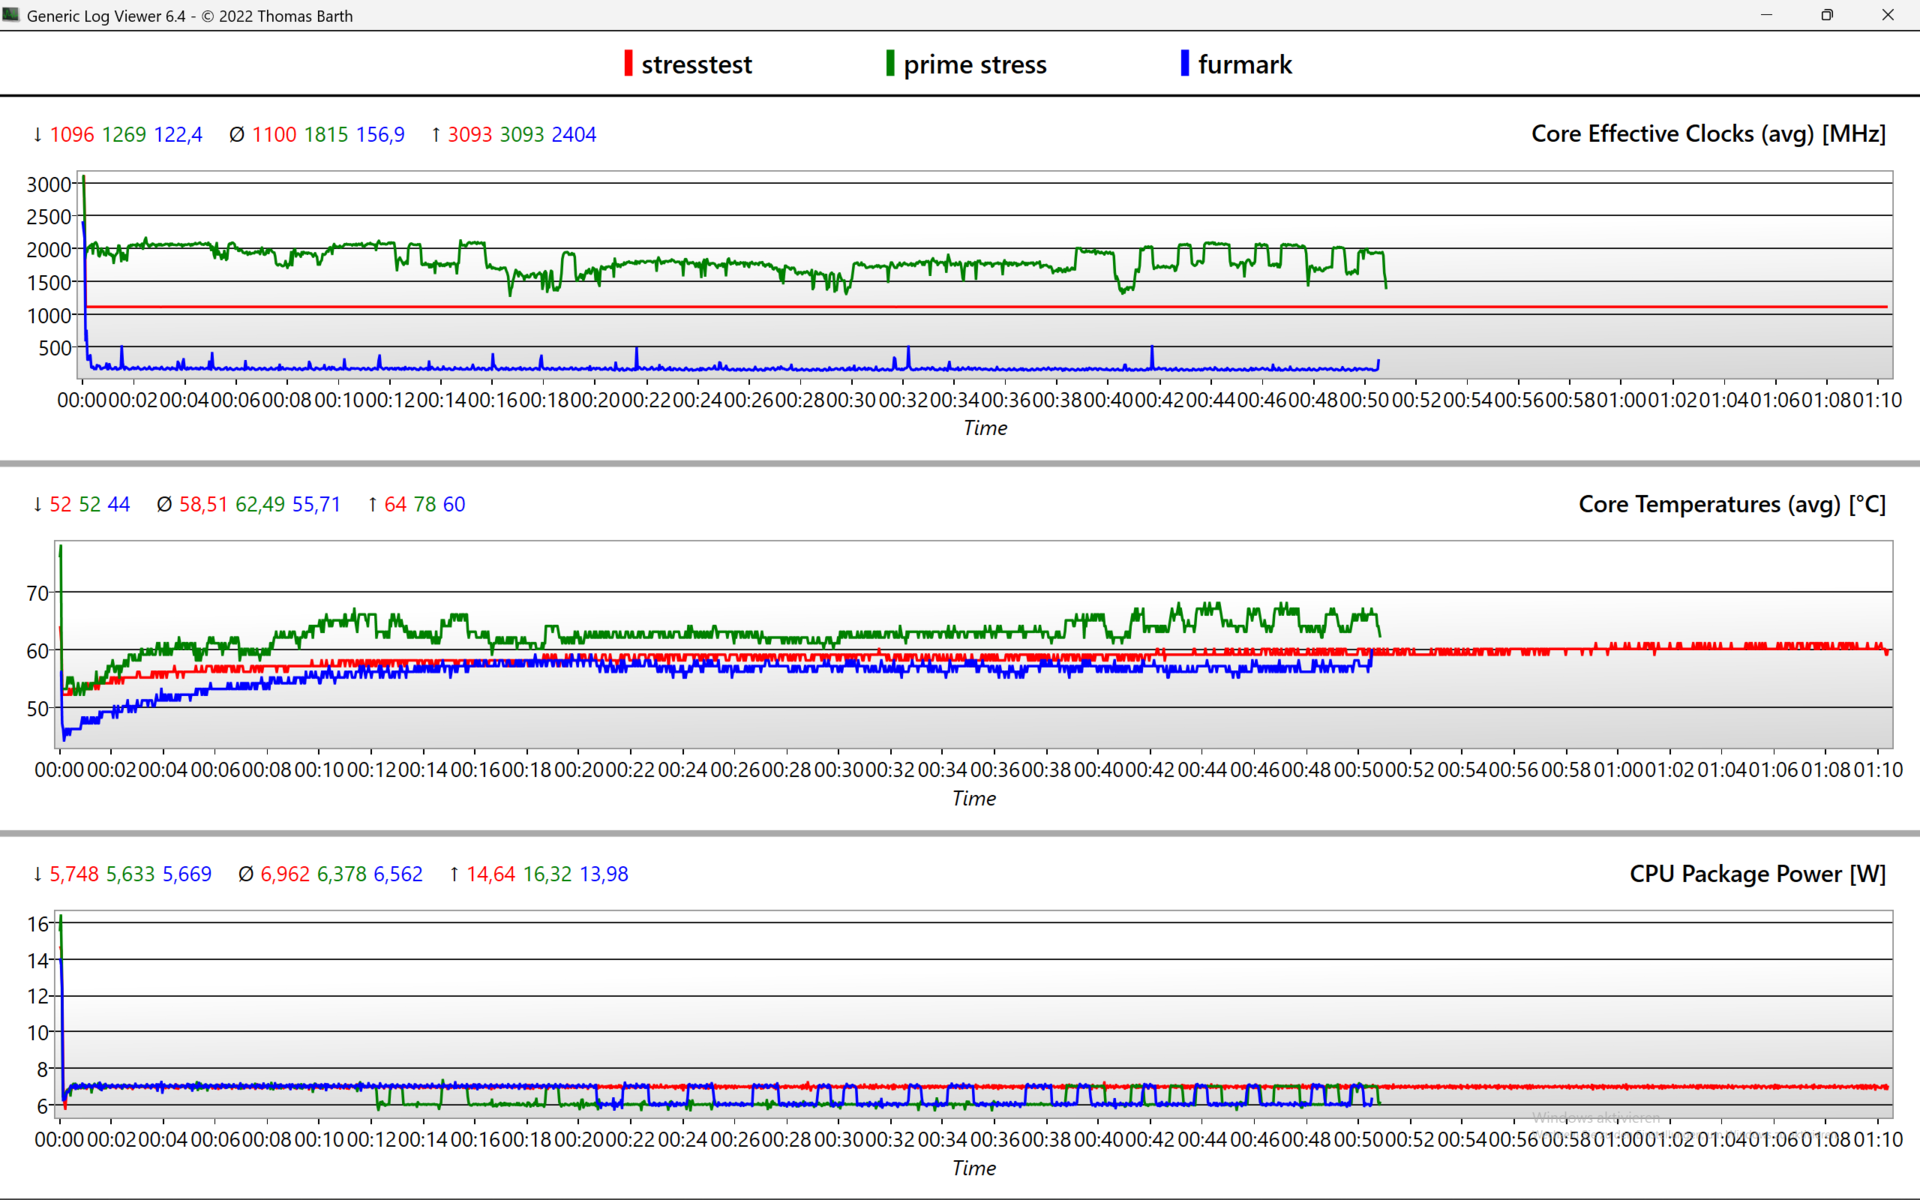Click the maximum arrow icon in power chart
Image resolution: width=1920 pixels, height=1200 pixels.
point(454,875)
